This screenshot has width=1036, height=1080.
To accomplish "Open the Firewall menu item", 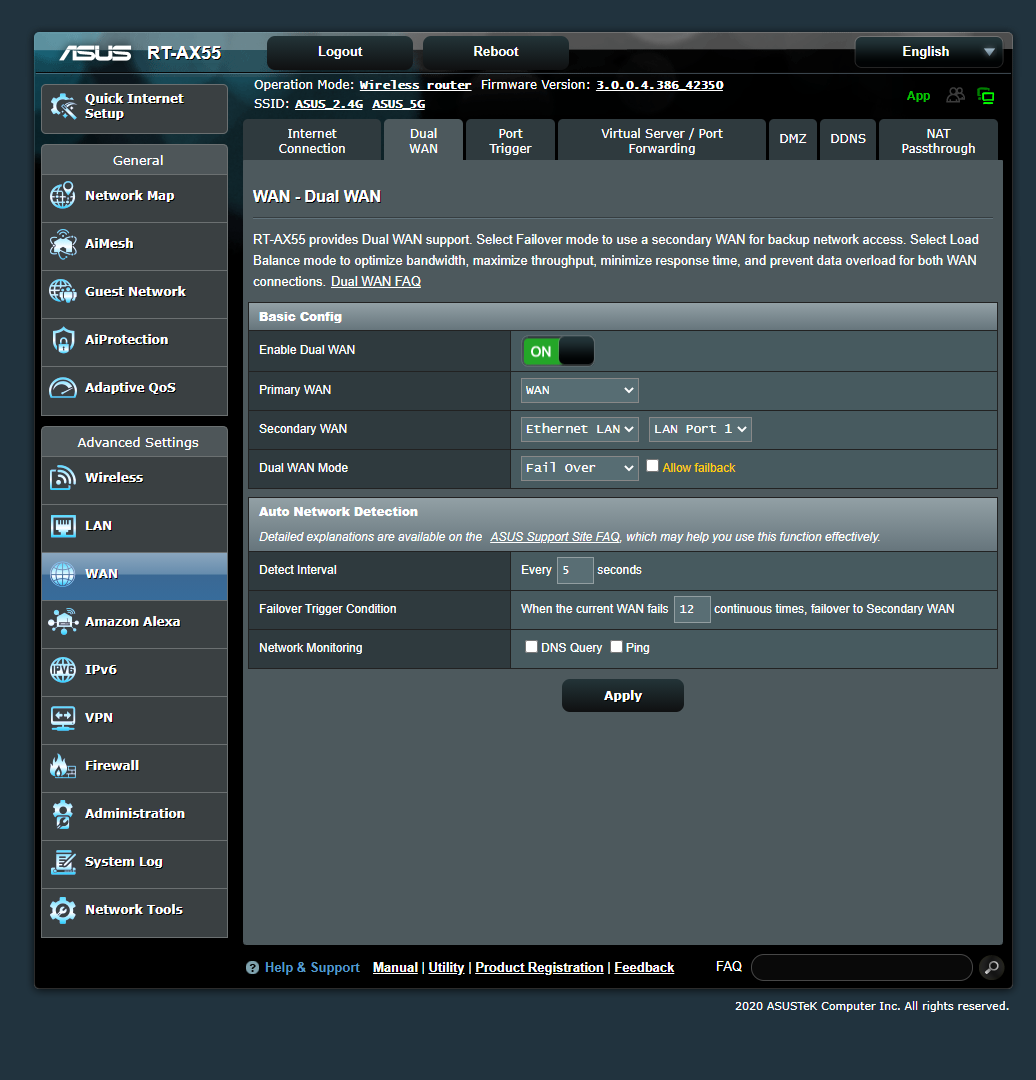I will 134,768.
